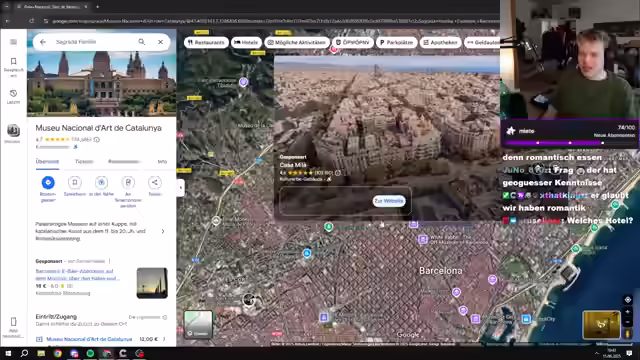Screen dimensions: 640x360
Task: Open the Recents history icon in sidebar
Action: (13, 93)
